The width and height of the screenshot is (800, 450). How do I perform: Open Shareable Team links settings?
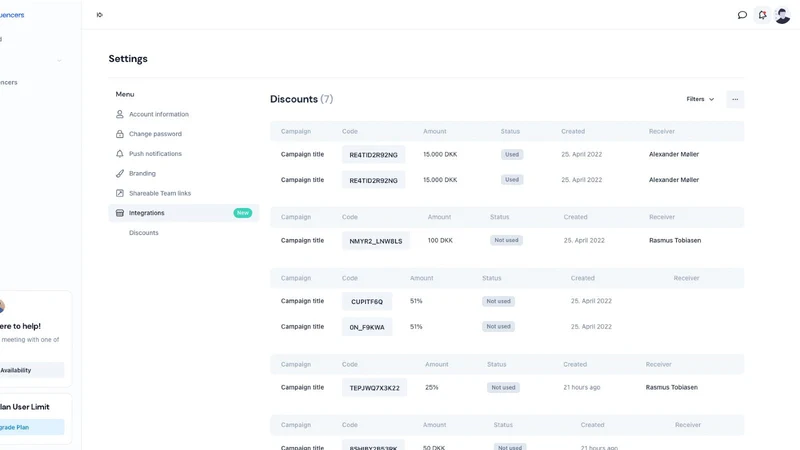pyautogui.click(x=160, y=193)
